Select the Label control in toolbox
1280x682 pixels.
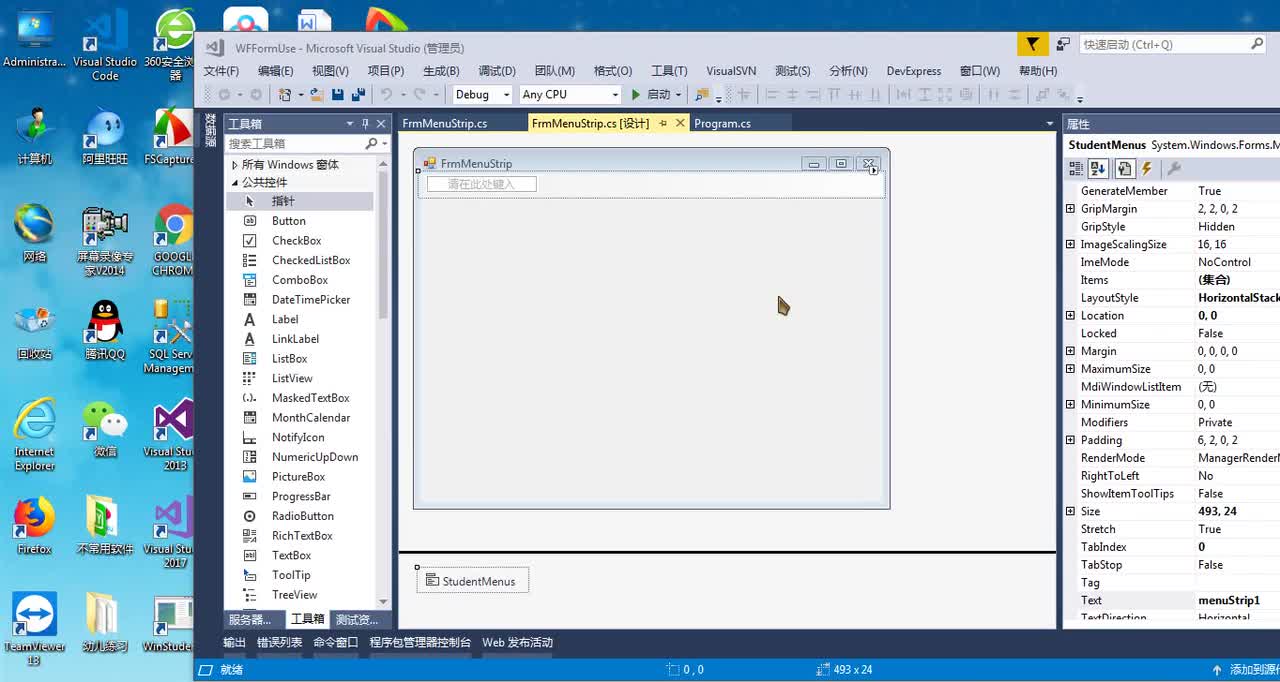(x=285, y=319)
